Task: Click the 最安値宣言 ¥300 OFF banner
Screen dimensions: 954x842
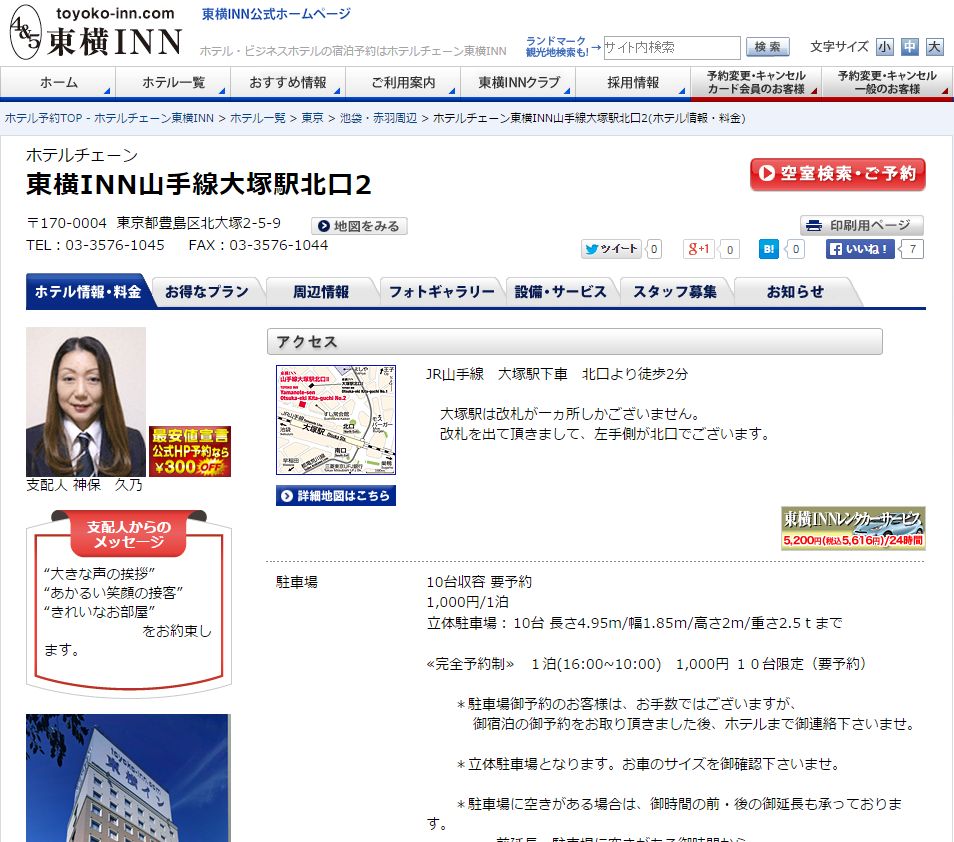Action: tap(190, 451)
